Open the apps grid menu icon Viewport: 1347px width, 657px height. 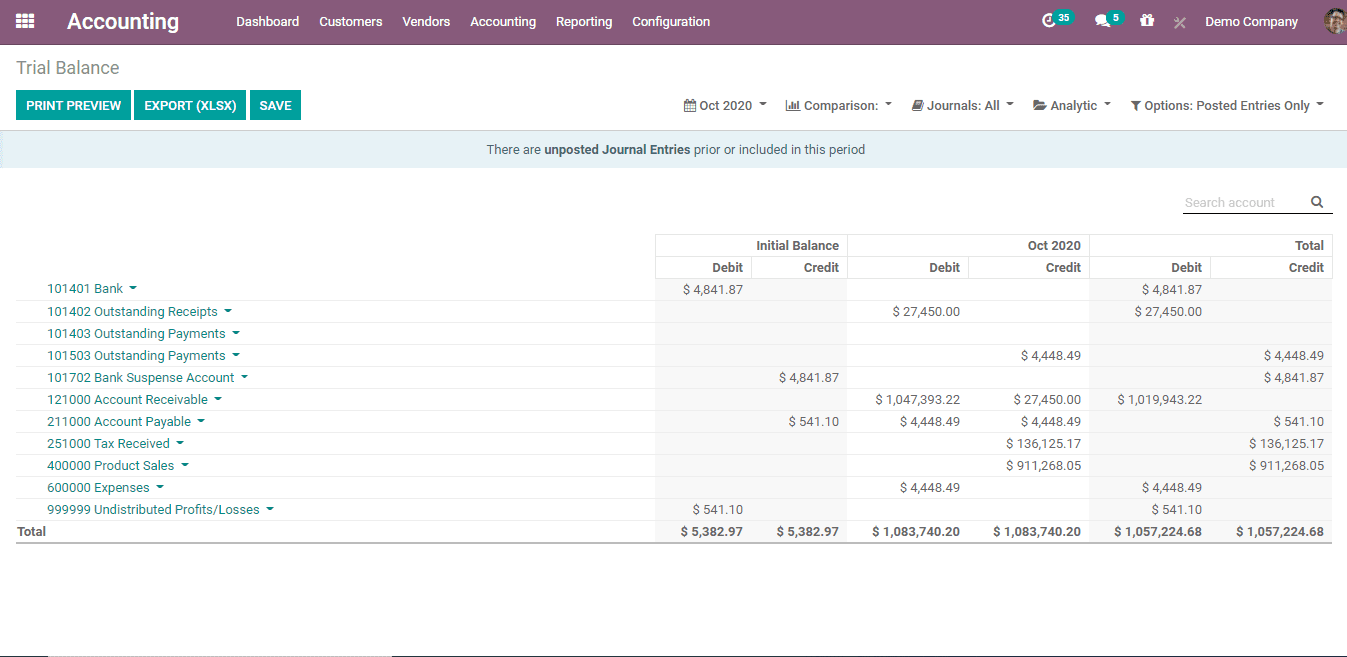[25, 21]
